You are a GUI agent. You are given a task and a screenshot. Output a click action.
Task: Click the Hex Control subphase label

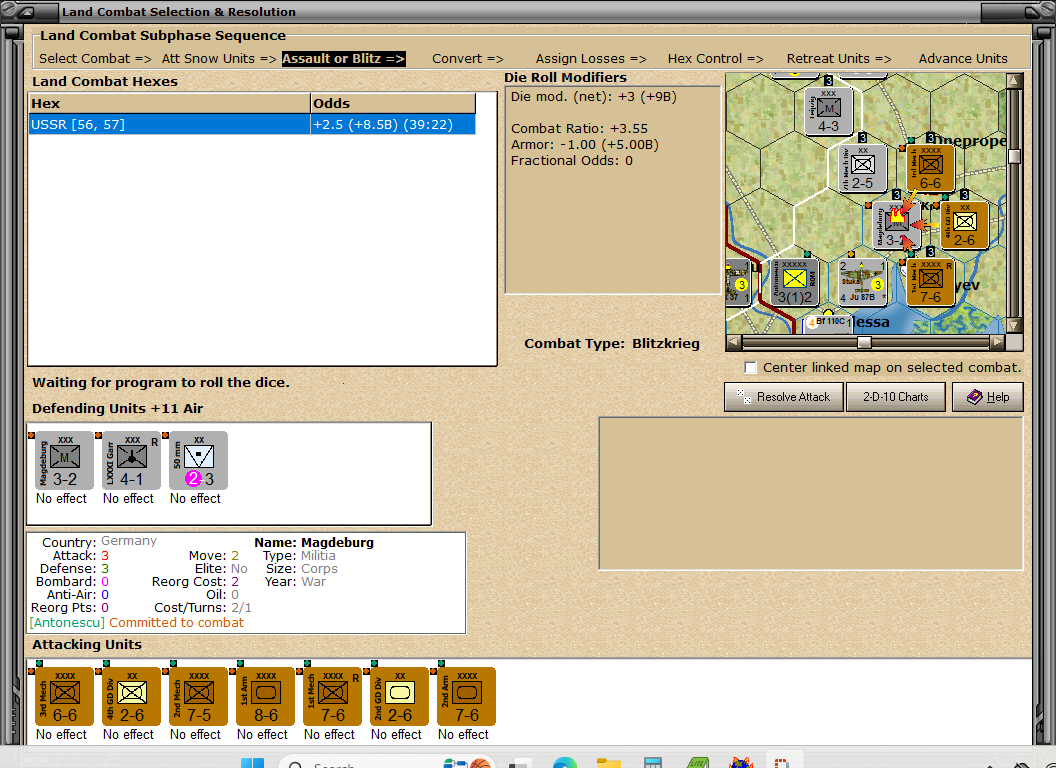(715, 59)
